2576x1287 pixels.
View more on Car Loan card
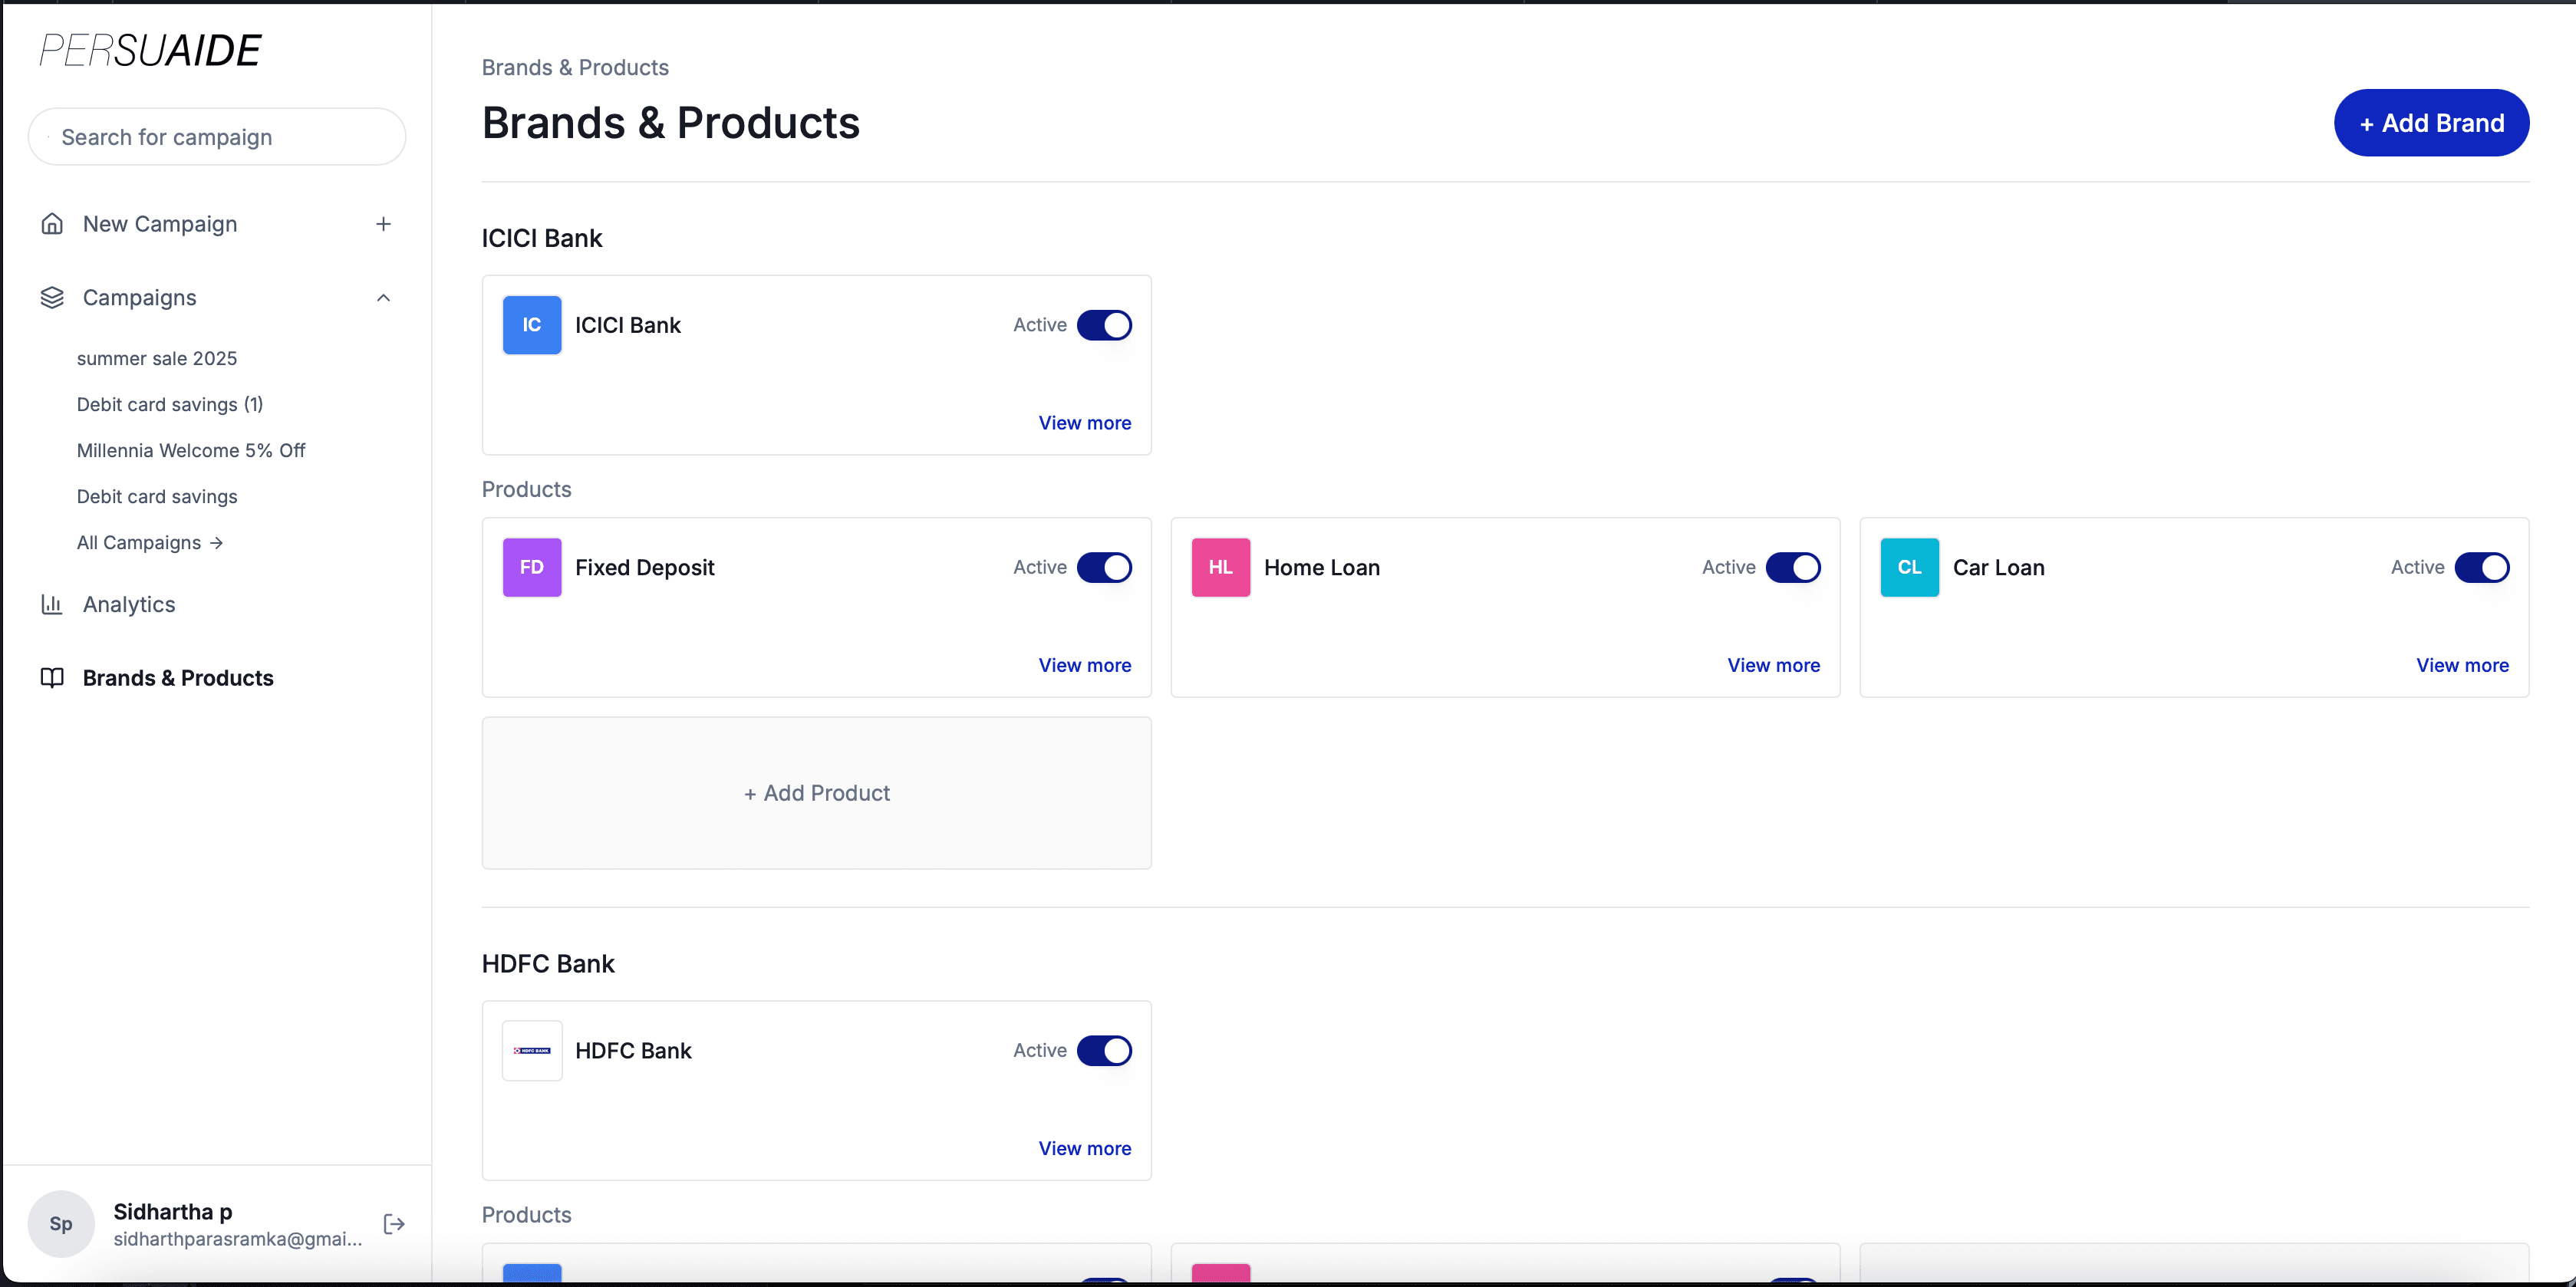point(2463,665)
